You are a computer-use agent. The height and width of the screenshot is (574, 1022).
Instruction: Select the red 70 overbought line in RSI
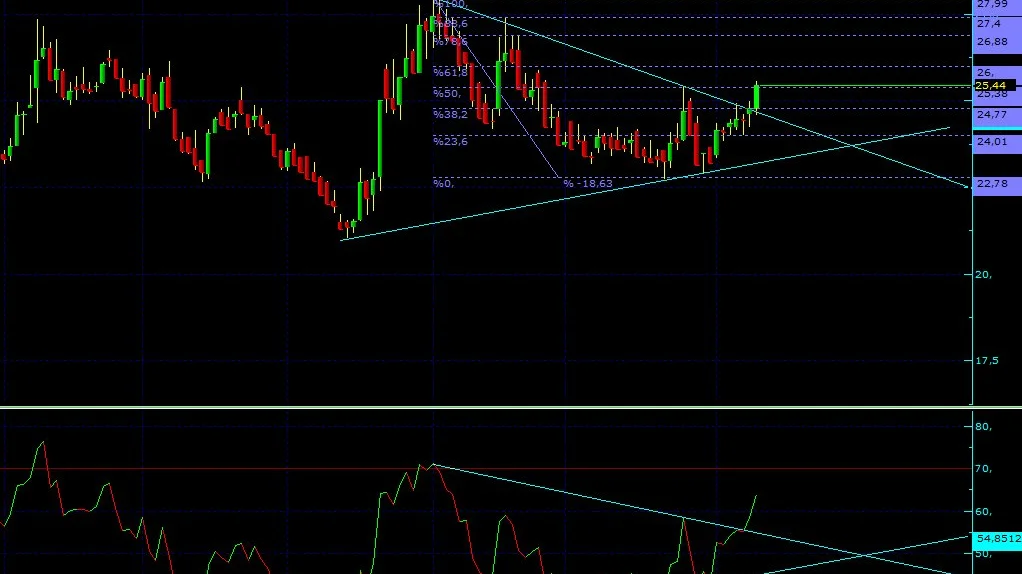click(x=486, y=468)
